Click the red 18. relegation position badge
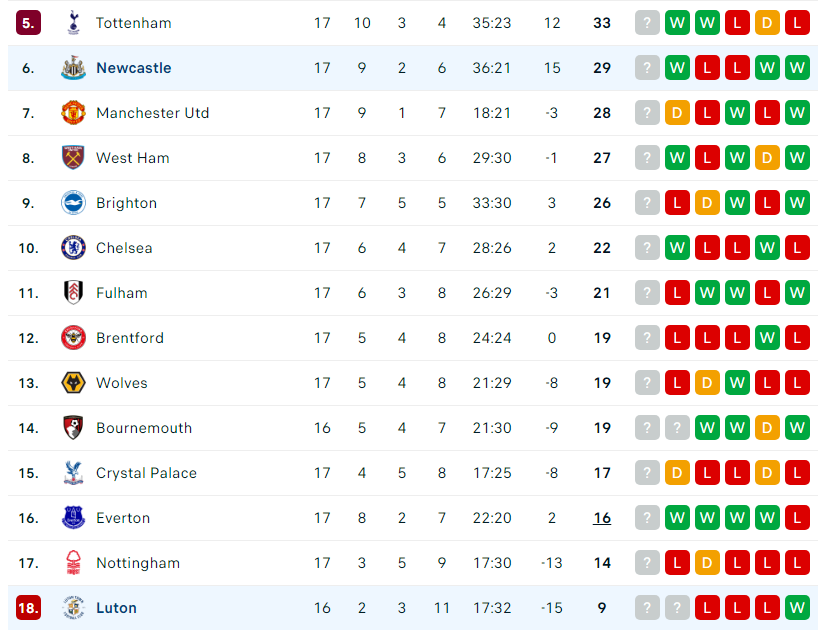818x630 pixels. 28,608
